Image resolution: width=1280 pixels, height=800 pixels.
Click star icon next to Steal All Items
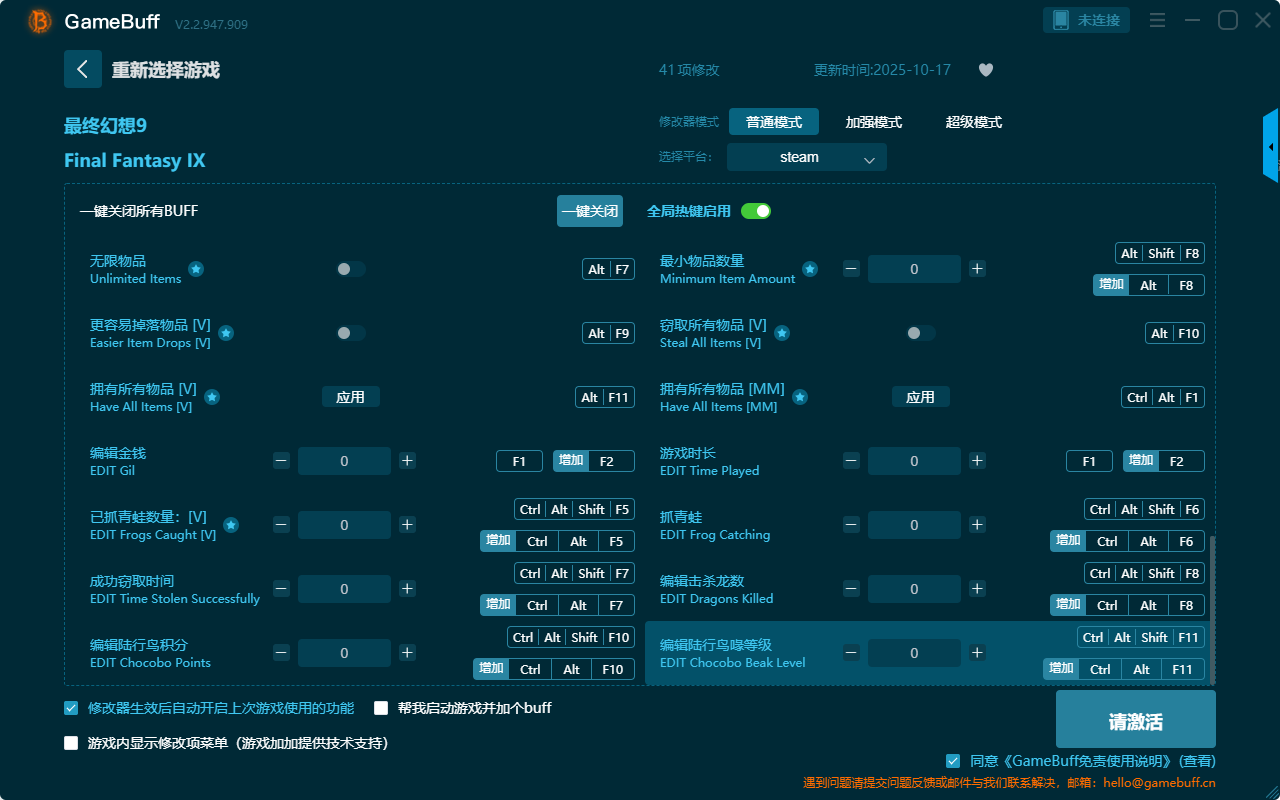tap(782, 333)
